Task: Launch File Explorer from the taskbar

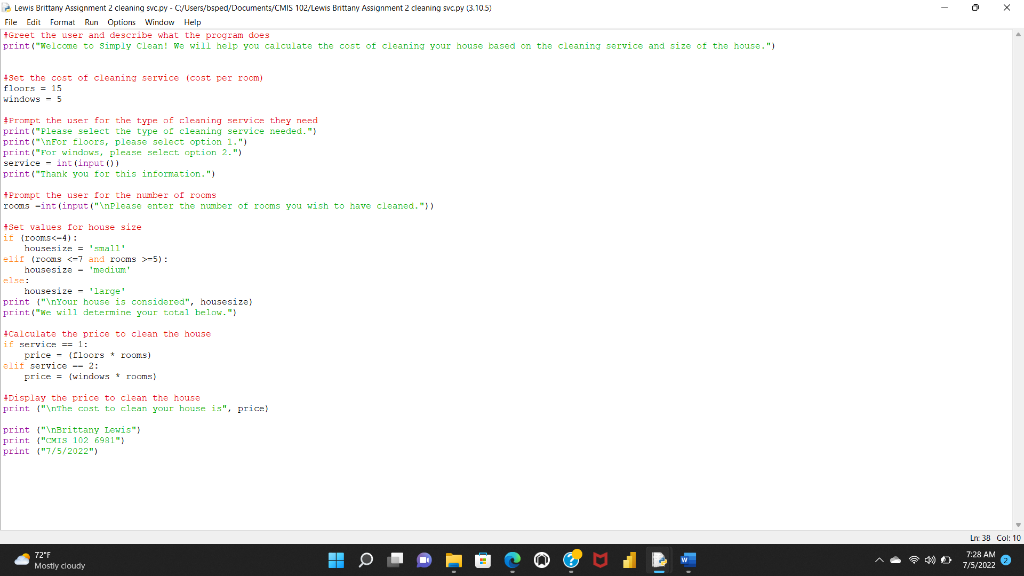Action: 453,560
